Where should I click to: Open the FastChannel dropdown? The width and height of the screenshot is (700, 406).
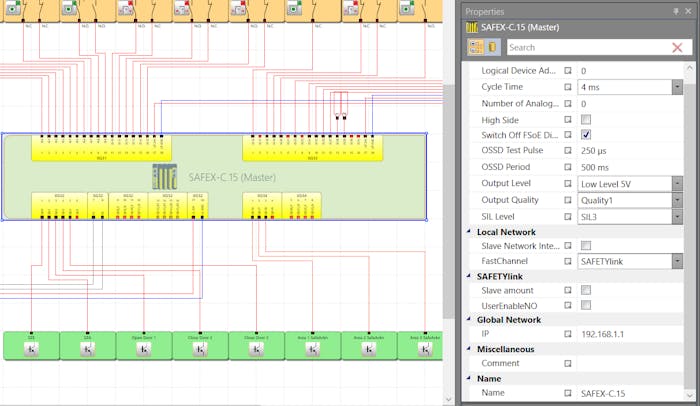[x=677, y=261]
